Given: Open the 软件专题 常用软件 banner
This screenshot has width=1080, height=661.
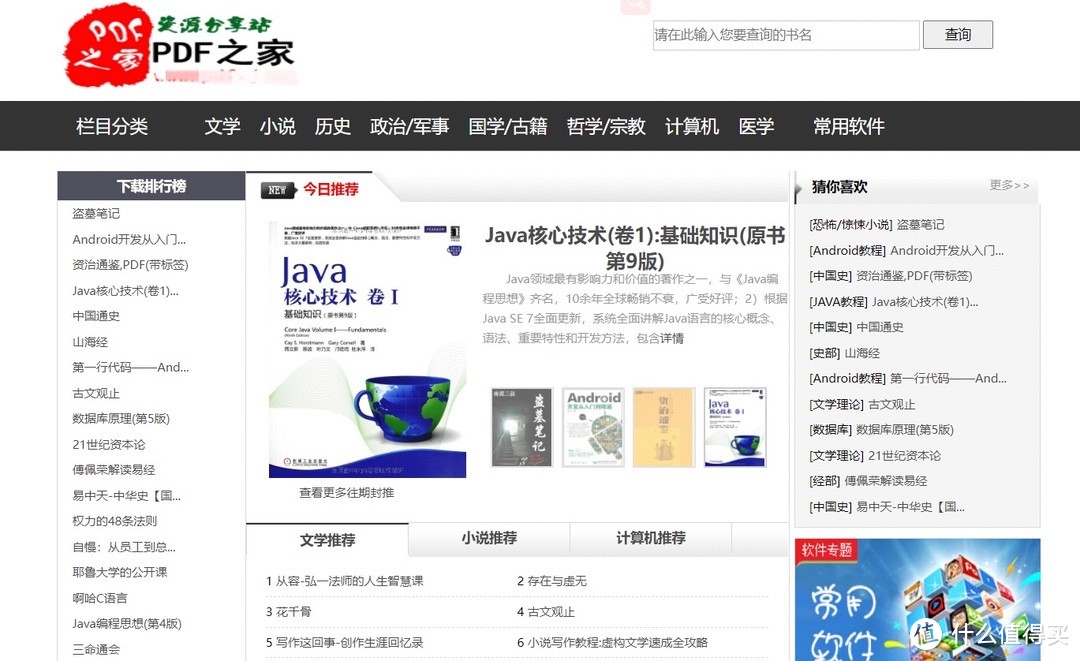Looking at the screenshot, I should coord(917,600).
